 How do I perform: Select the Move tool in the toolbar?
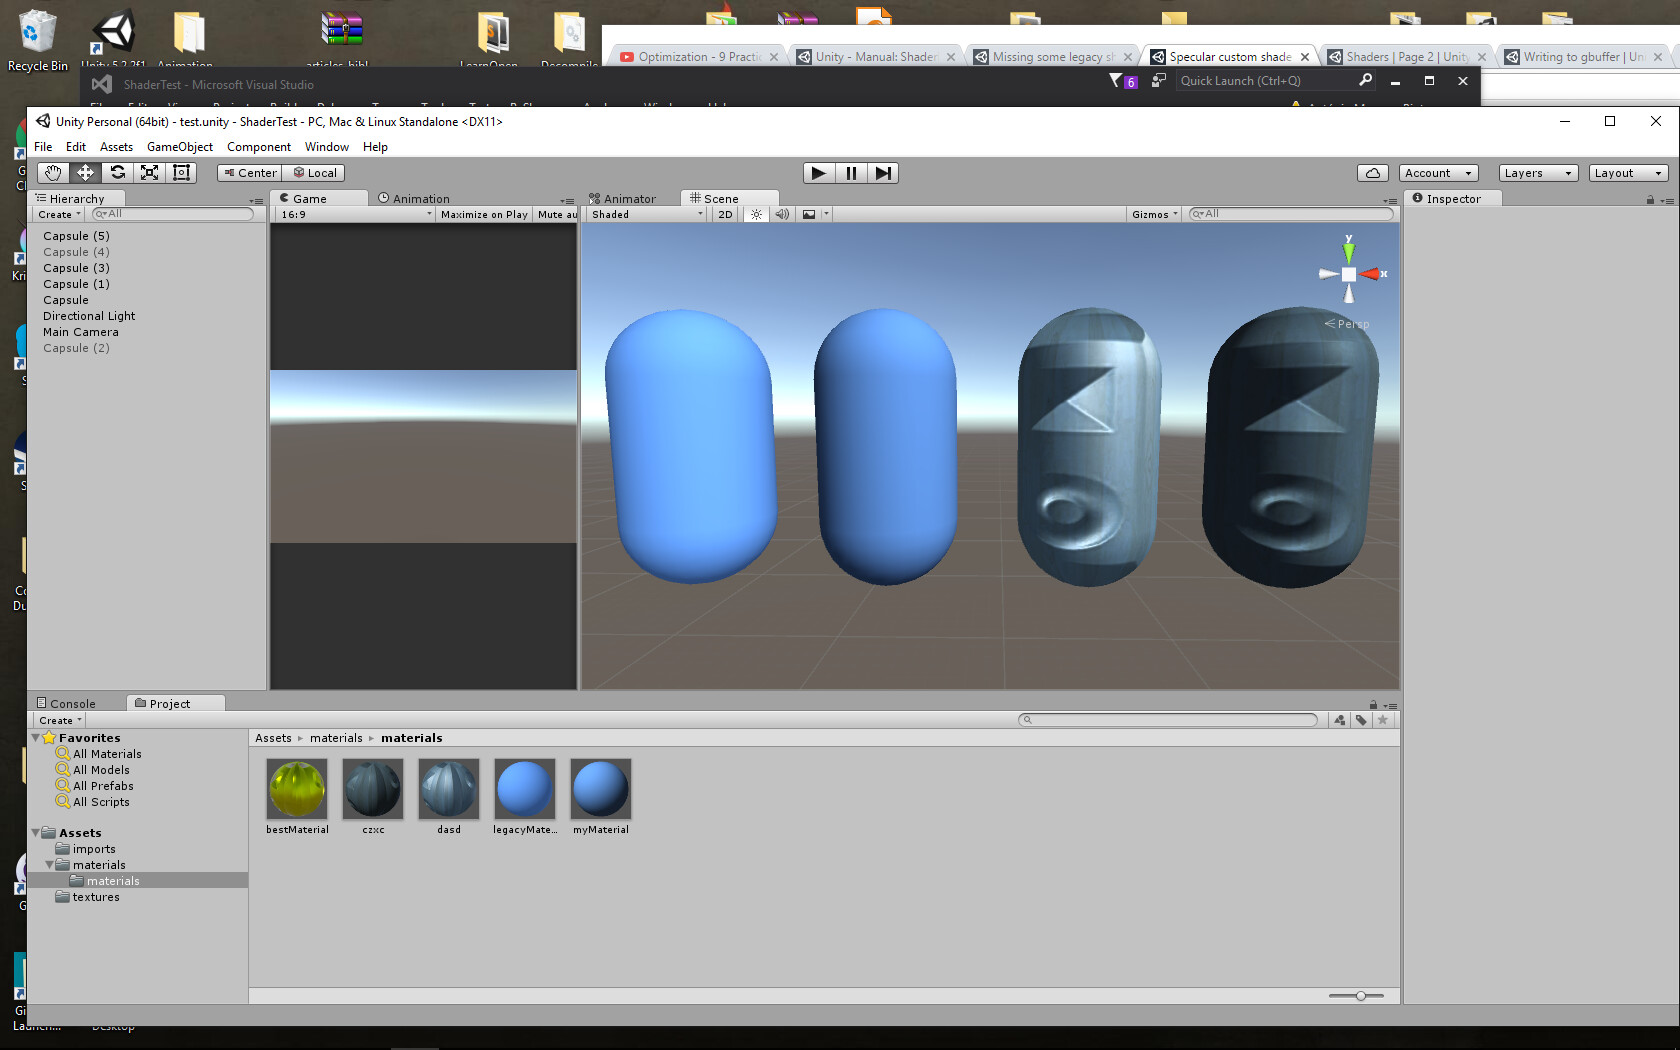85,172
